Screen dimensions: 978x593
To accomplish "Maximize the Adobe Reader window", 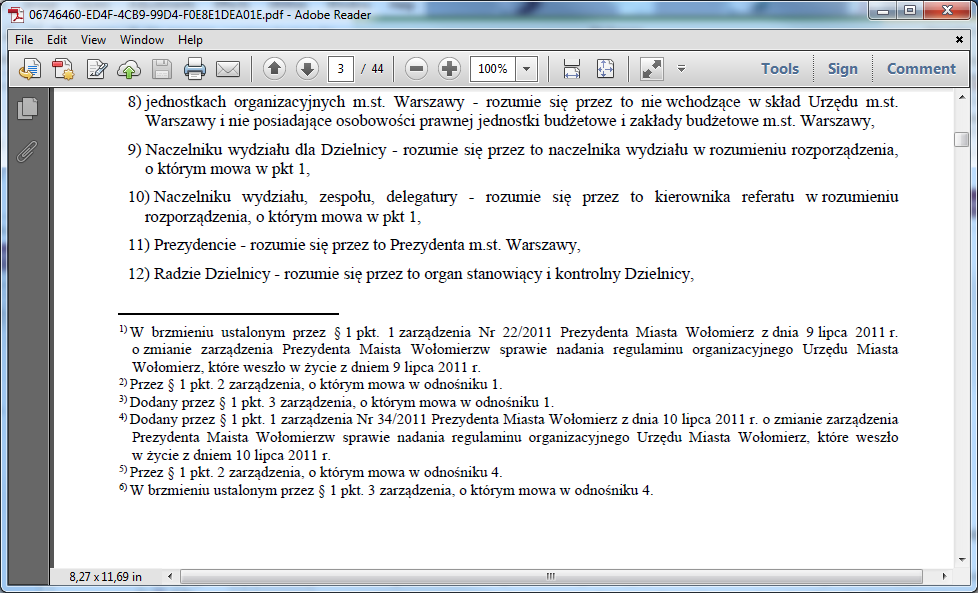I will [910, 11].
